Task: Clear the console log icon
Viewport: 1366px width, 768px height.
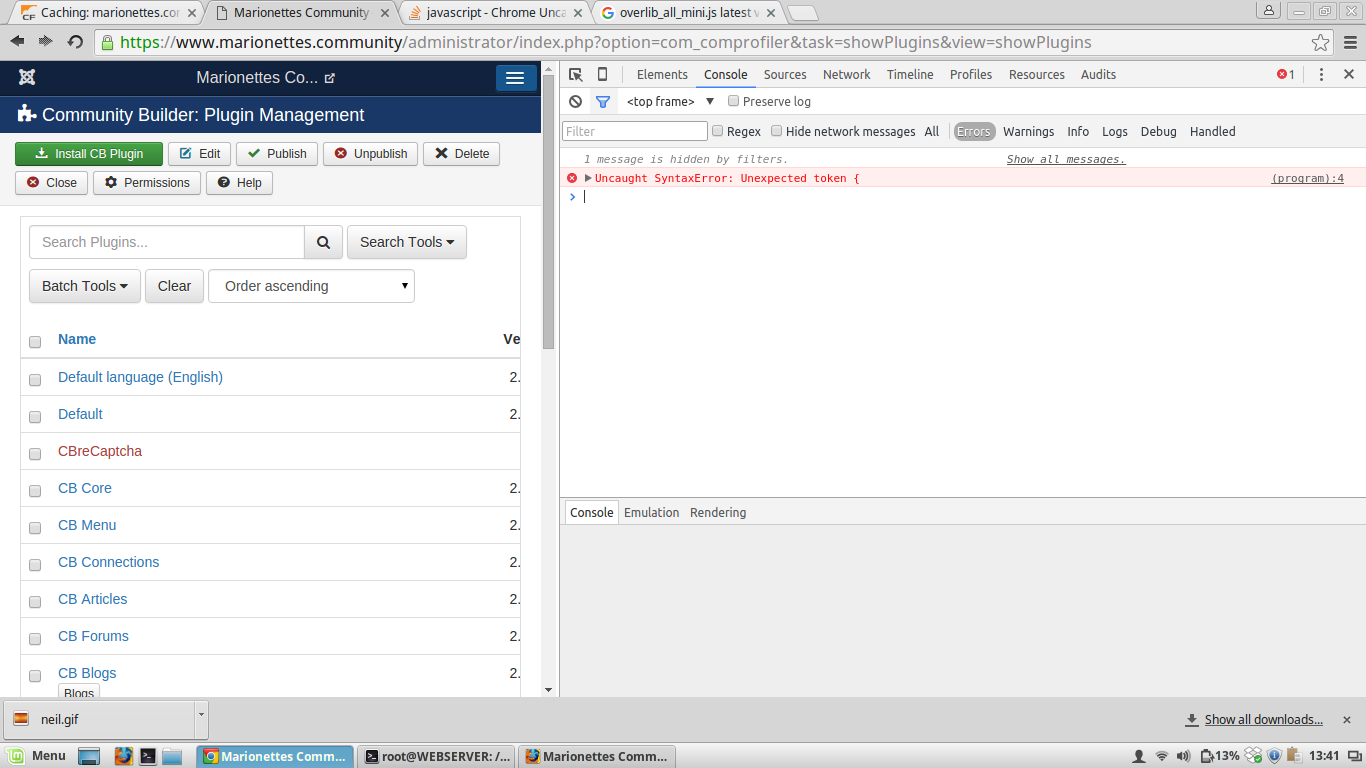Action: click(x=575, y=101)
